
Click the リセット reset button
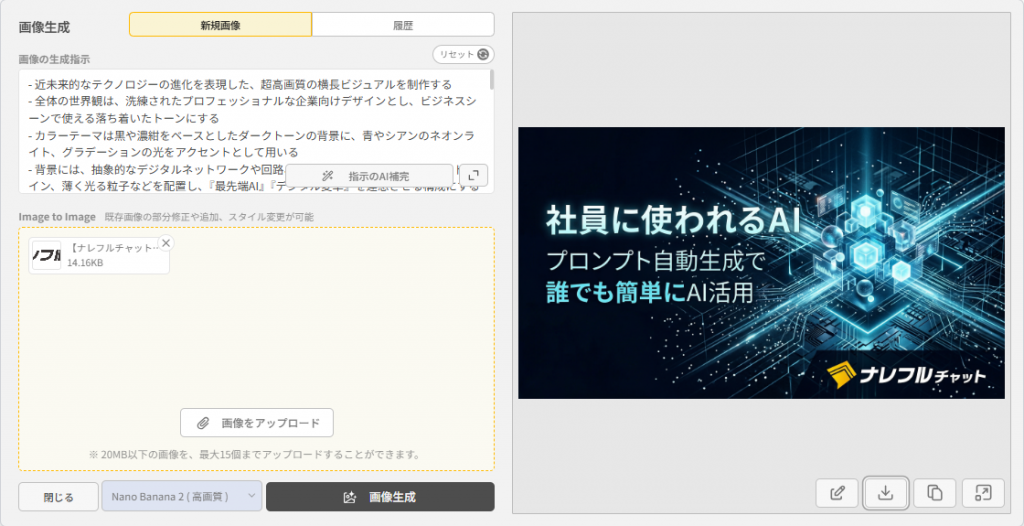tap(463, 55)
